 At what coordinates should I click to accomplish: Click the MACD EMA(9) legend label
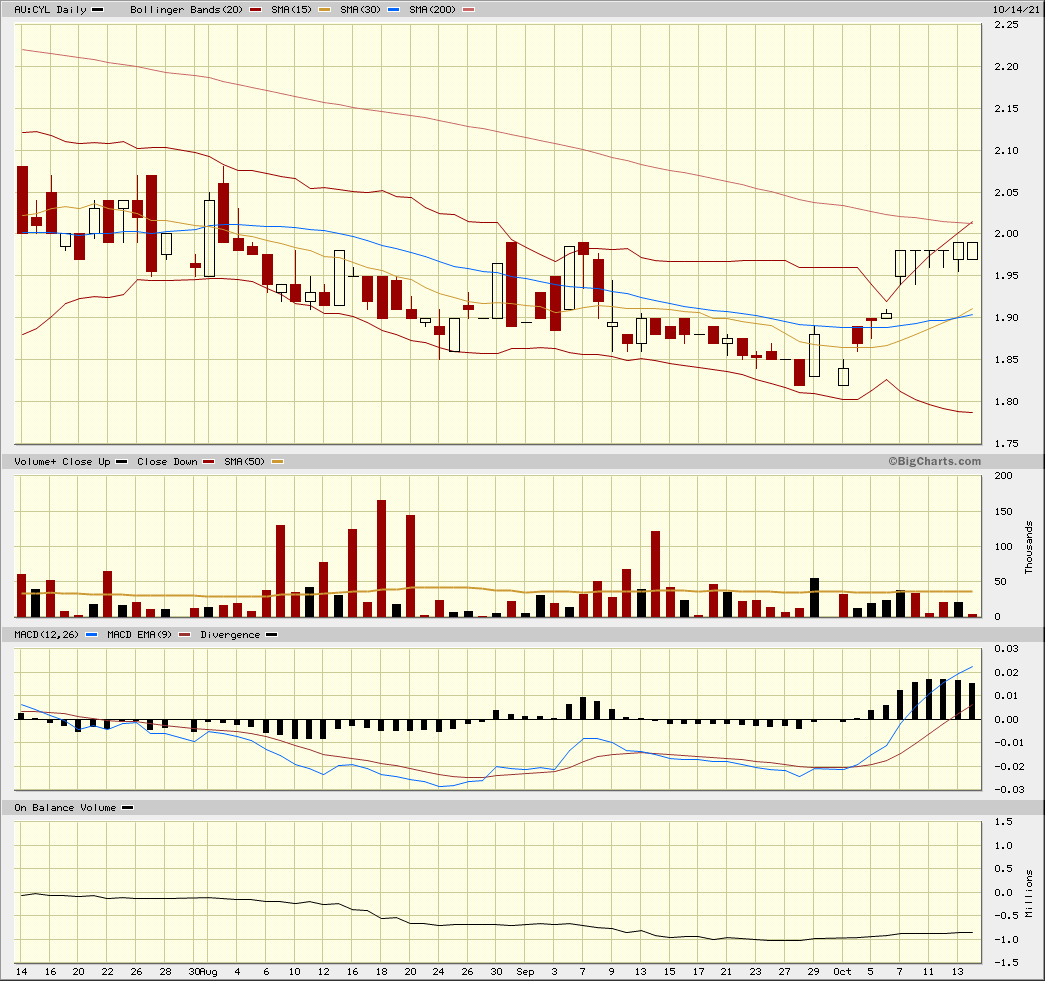pyautogui.click(x=139, y=635)
